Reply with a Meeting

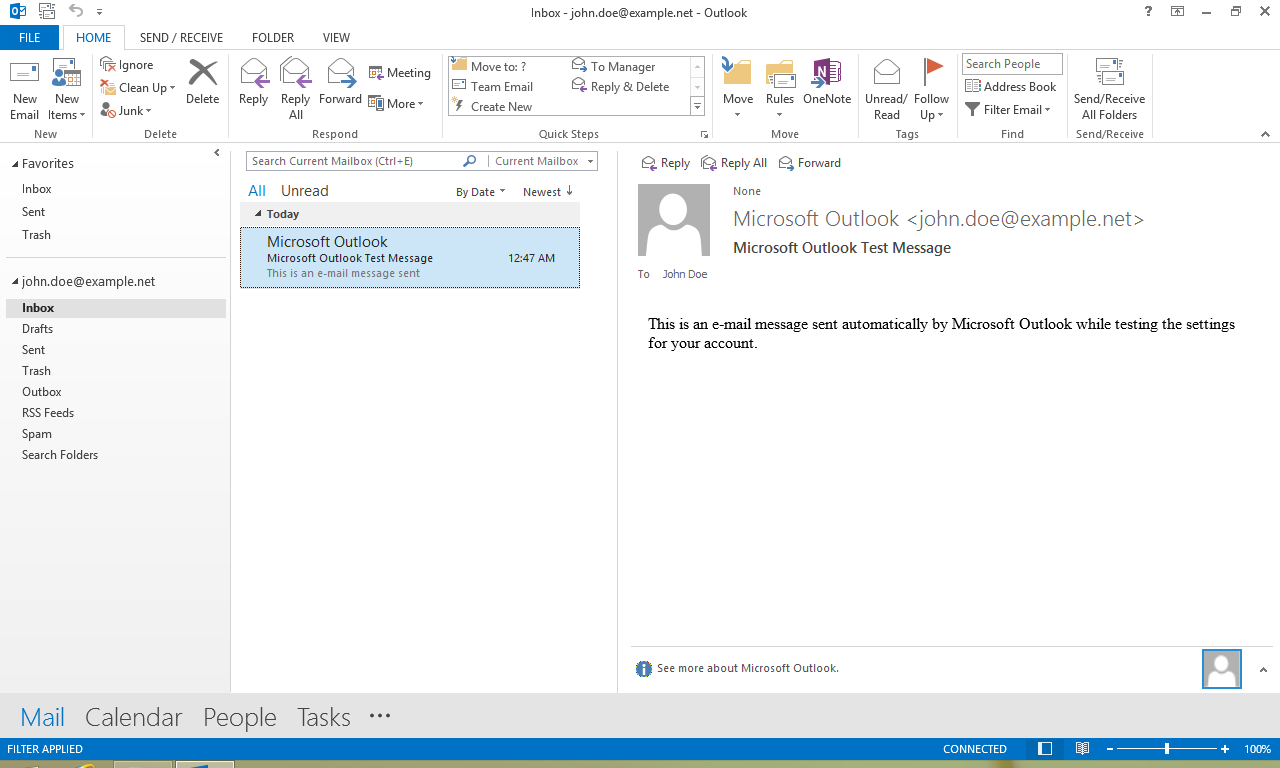(x=400, y=73)
